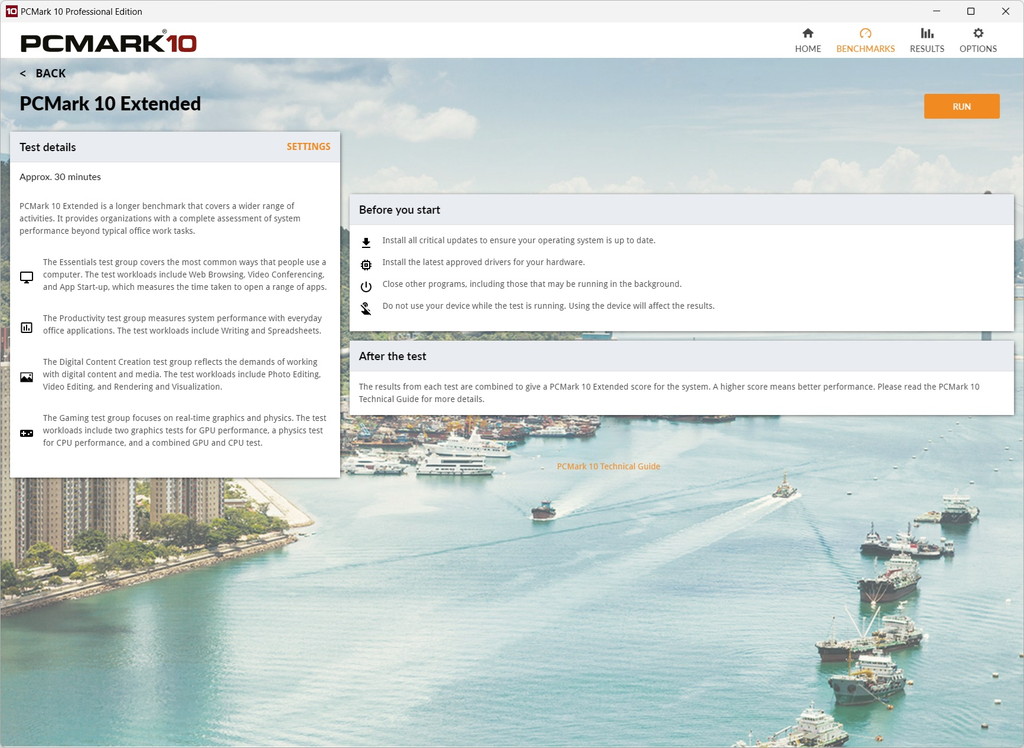Click the Gaming test group description
1024x748 pixels.
coord(185,430)
